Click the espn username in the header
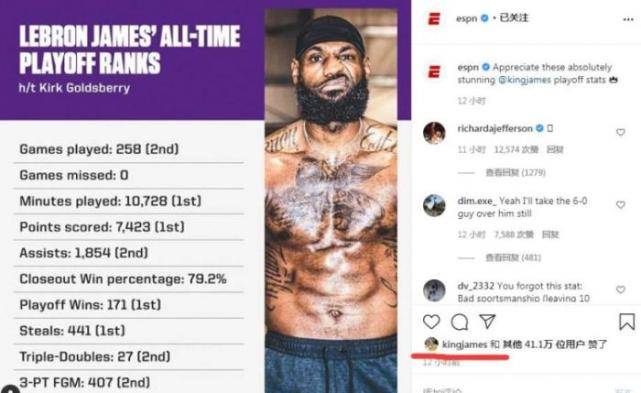Viewport: 641px width, 393px height. (x=466, y=18)
